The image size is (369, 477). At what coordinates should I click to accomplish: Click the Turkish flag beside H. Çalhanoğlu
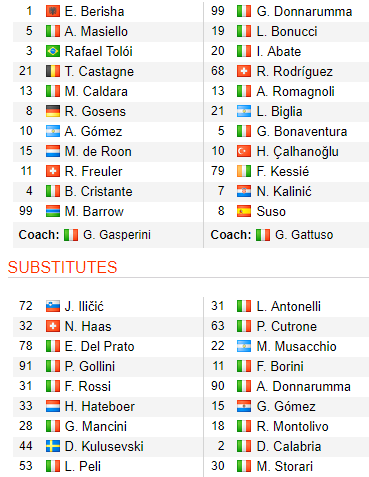pyautogui.click(x=244, y=151)
